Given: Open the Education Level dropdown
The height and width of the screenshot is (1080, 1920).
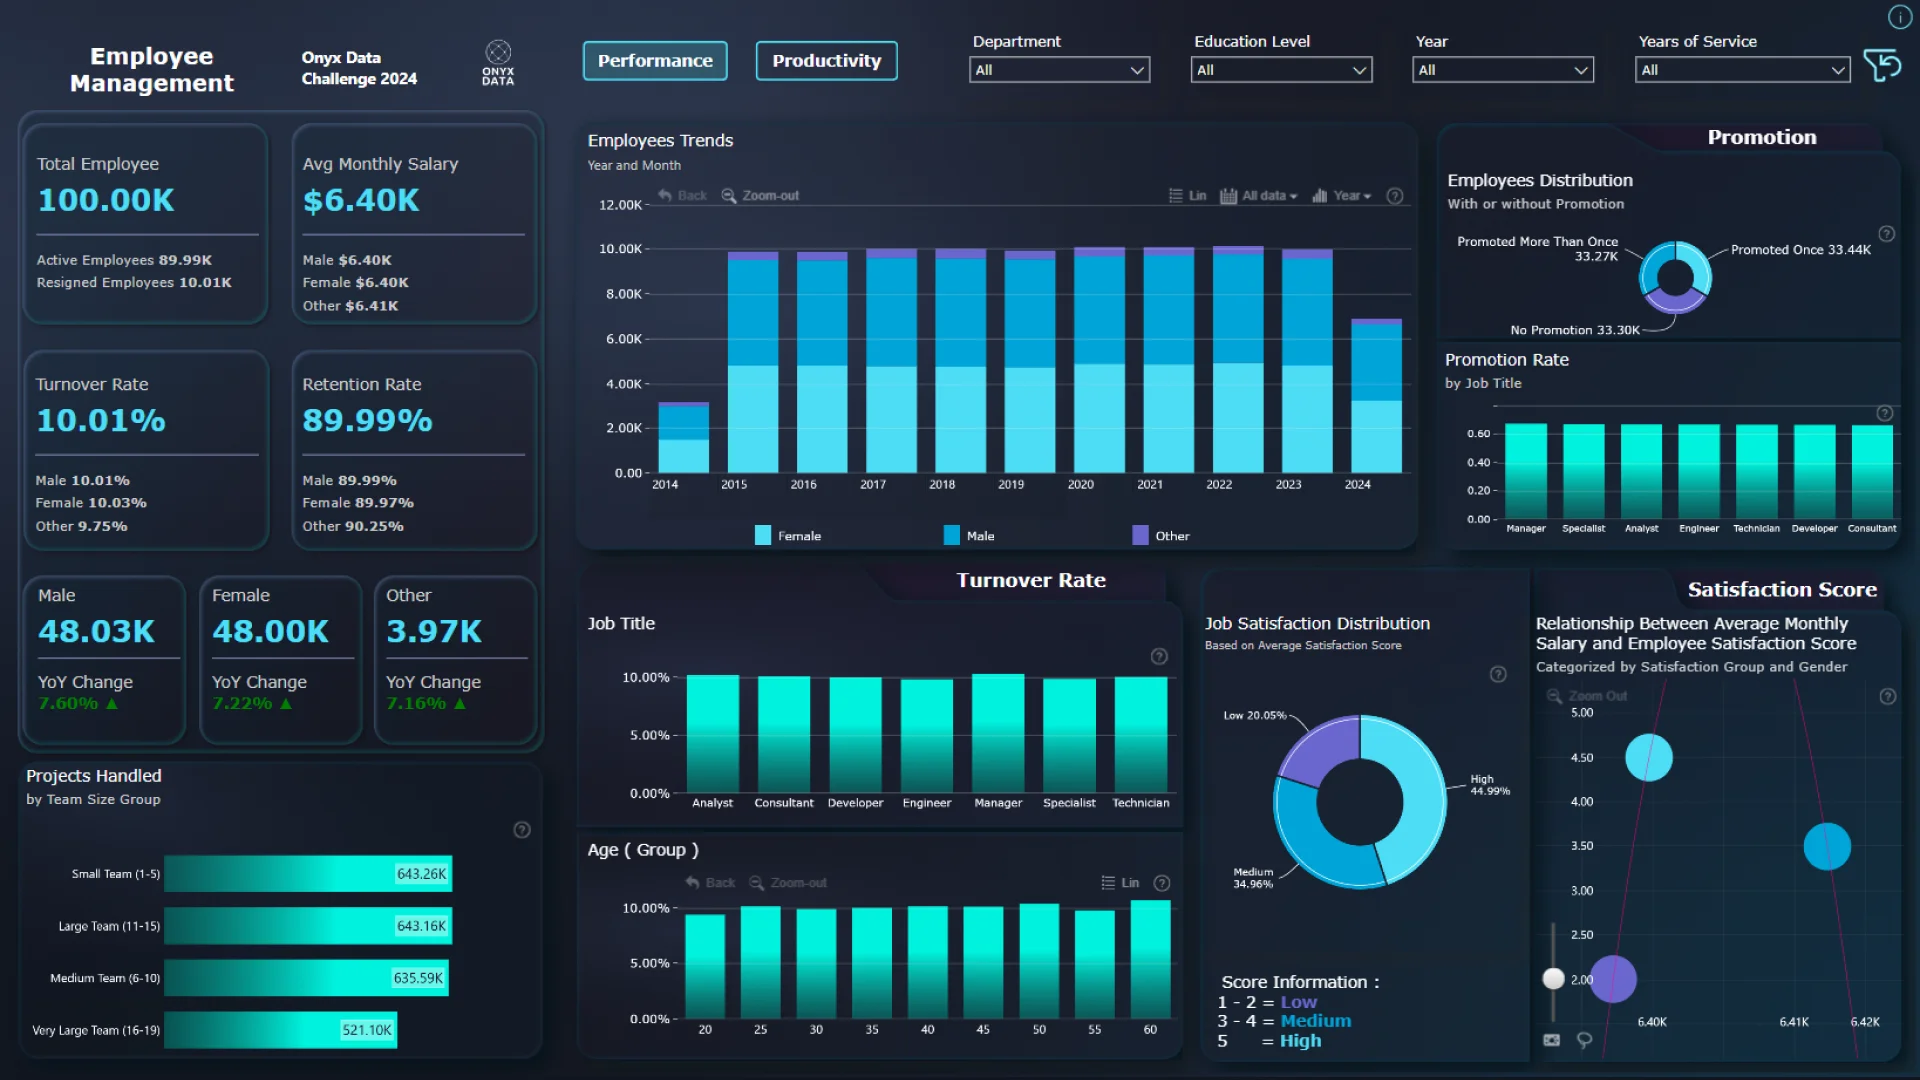Looking at the screenshot, I should pyautogui.click(x=1281, y=70).
